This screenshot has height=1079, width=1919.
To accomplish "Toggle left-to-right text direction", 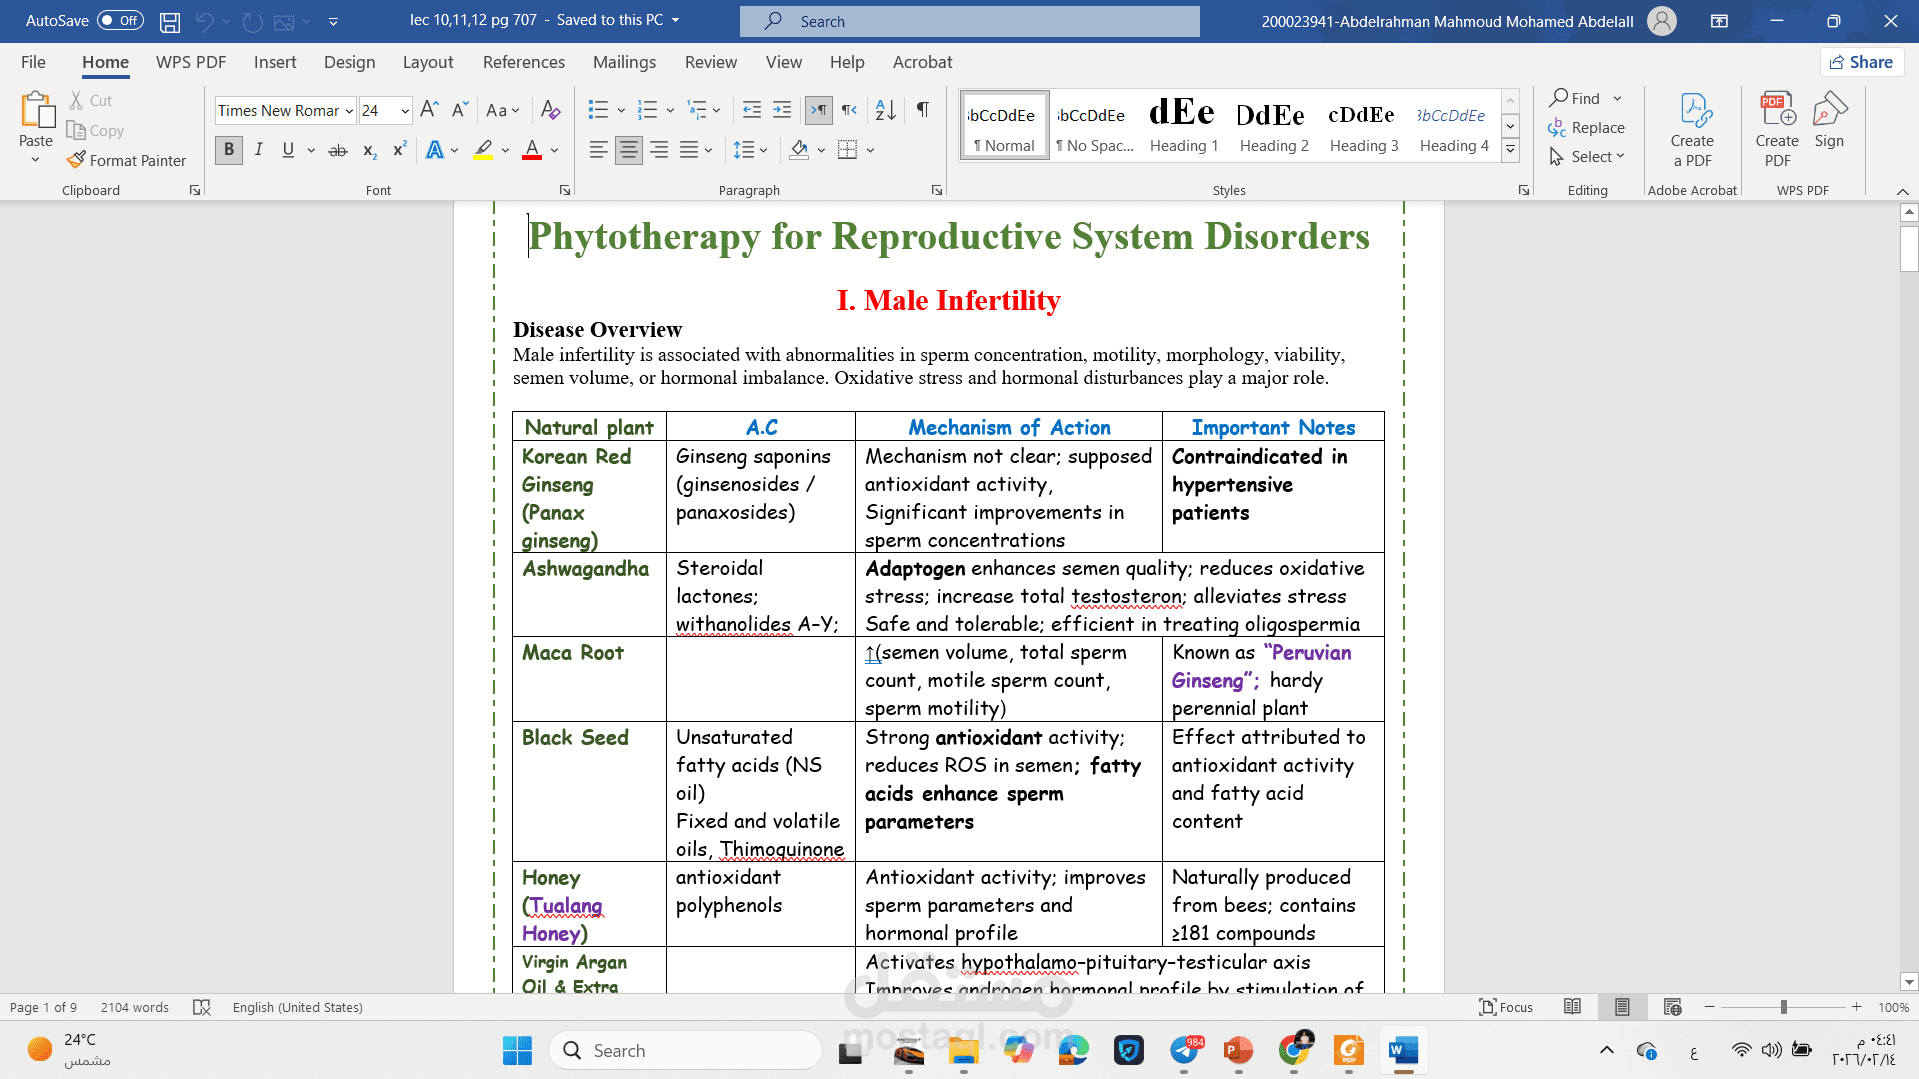I will point(819,110).
